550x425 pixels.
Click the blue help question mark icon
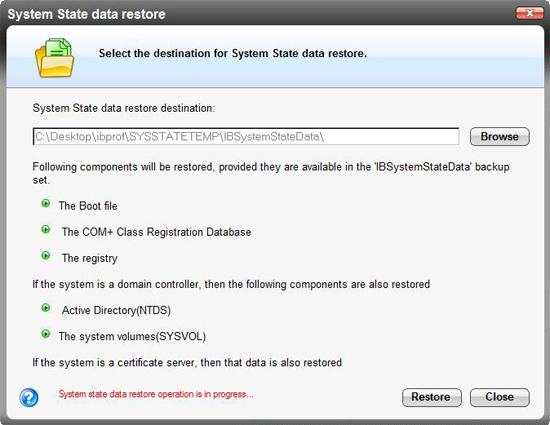pyautogui.click(x=29, y=397)
